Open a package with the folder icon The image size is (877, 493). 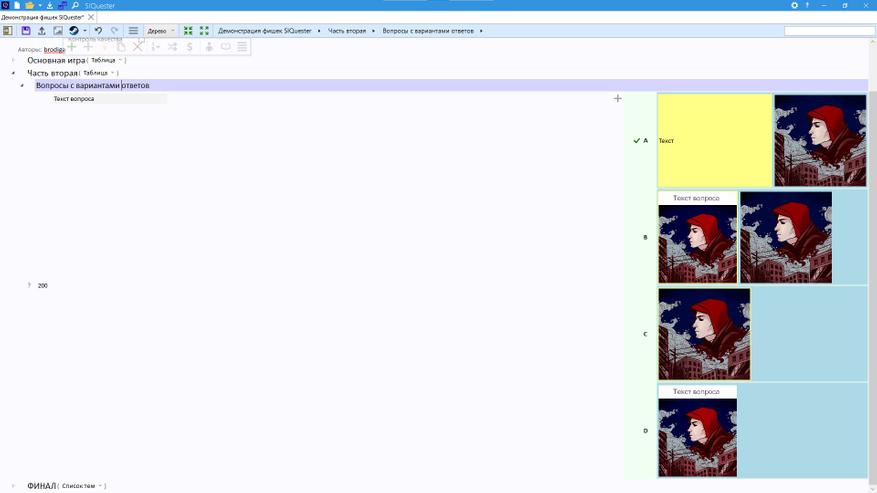(29, 5)
